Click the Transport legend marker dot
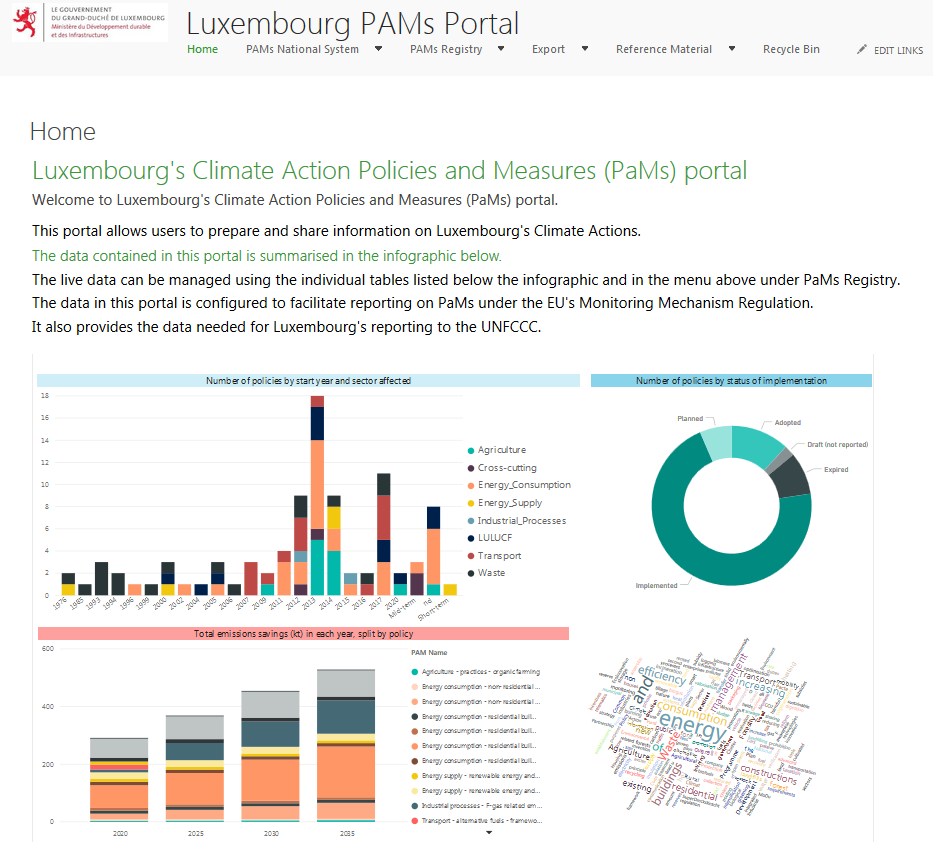The width and height of the screenshot is (933, 842). [x=471, y=556]
